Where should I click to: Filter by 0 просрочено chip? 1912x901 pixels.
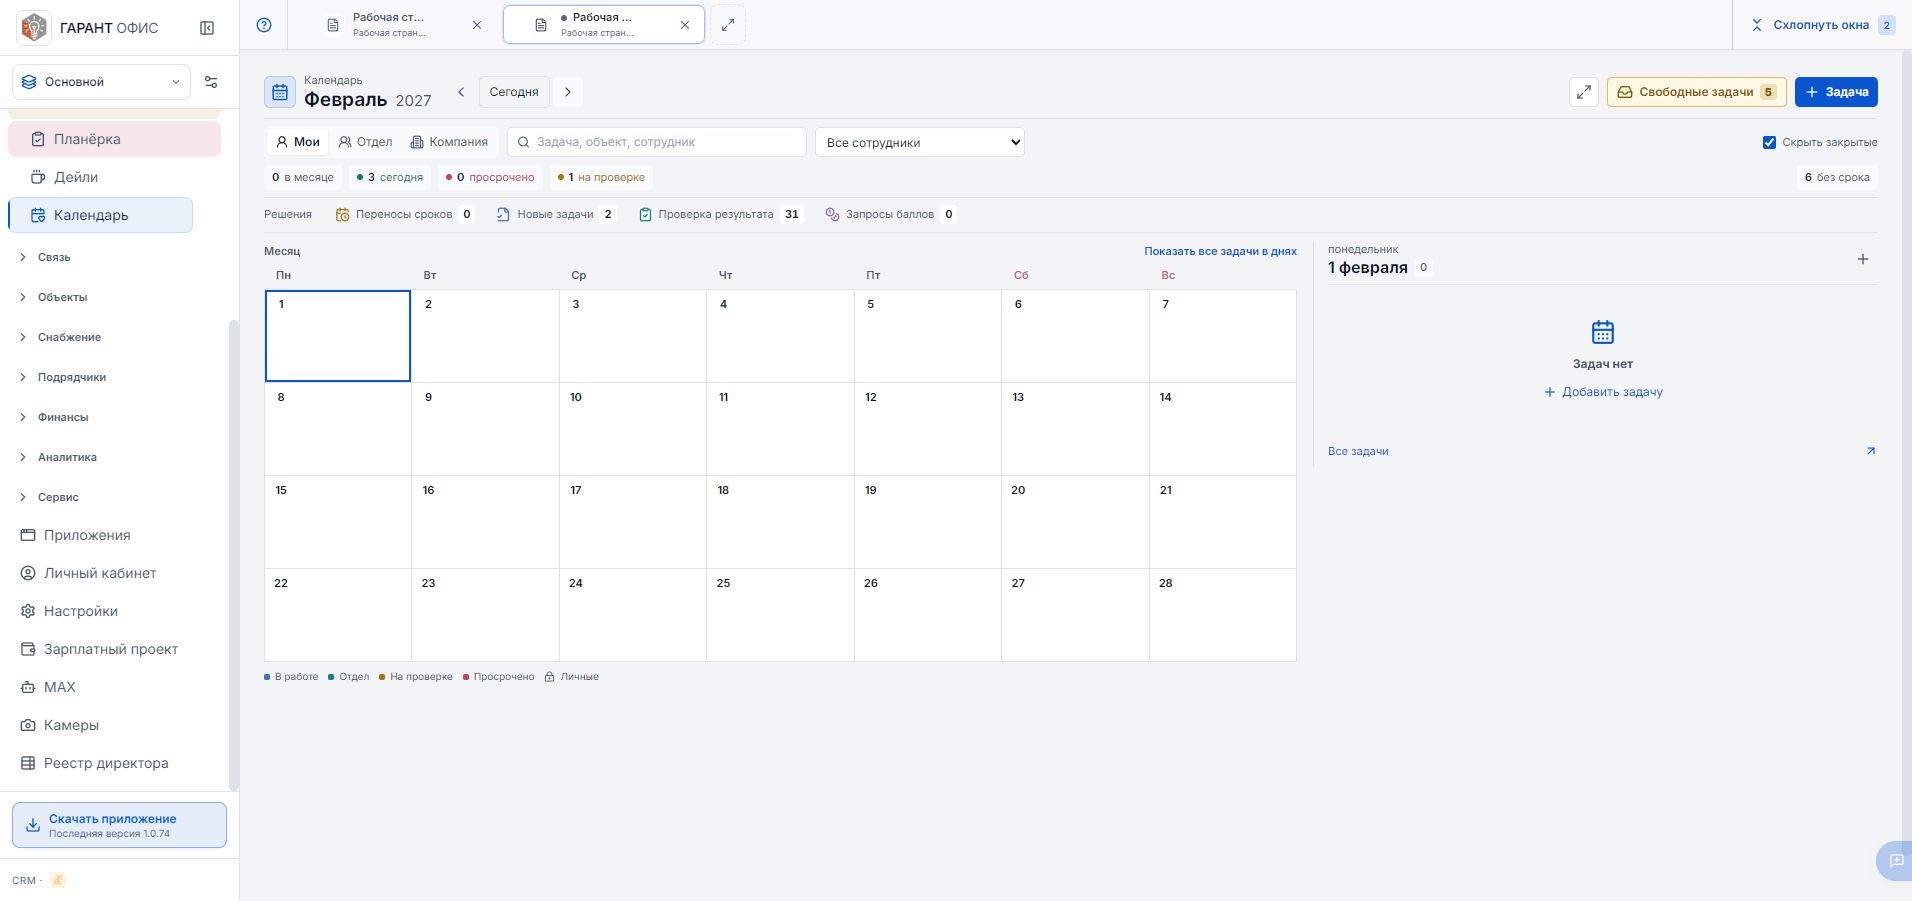[x=490, y=177]
